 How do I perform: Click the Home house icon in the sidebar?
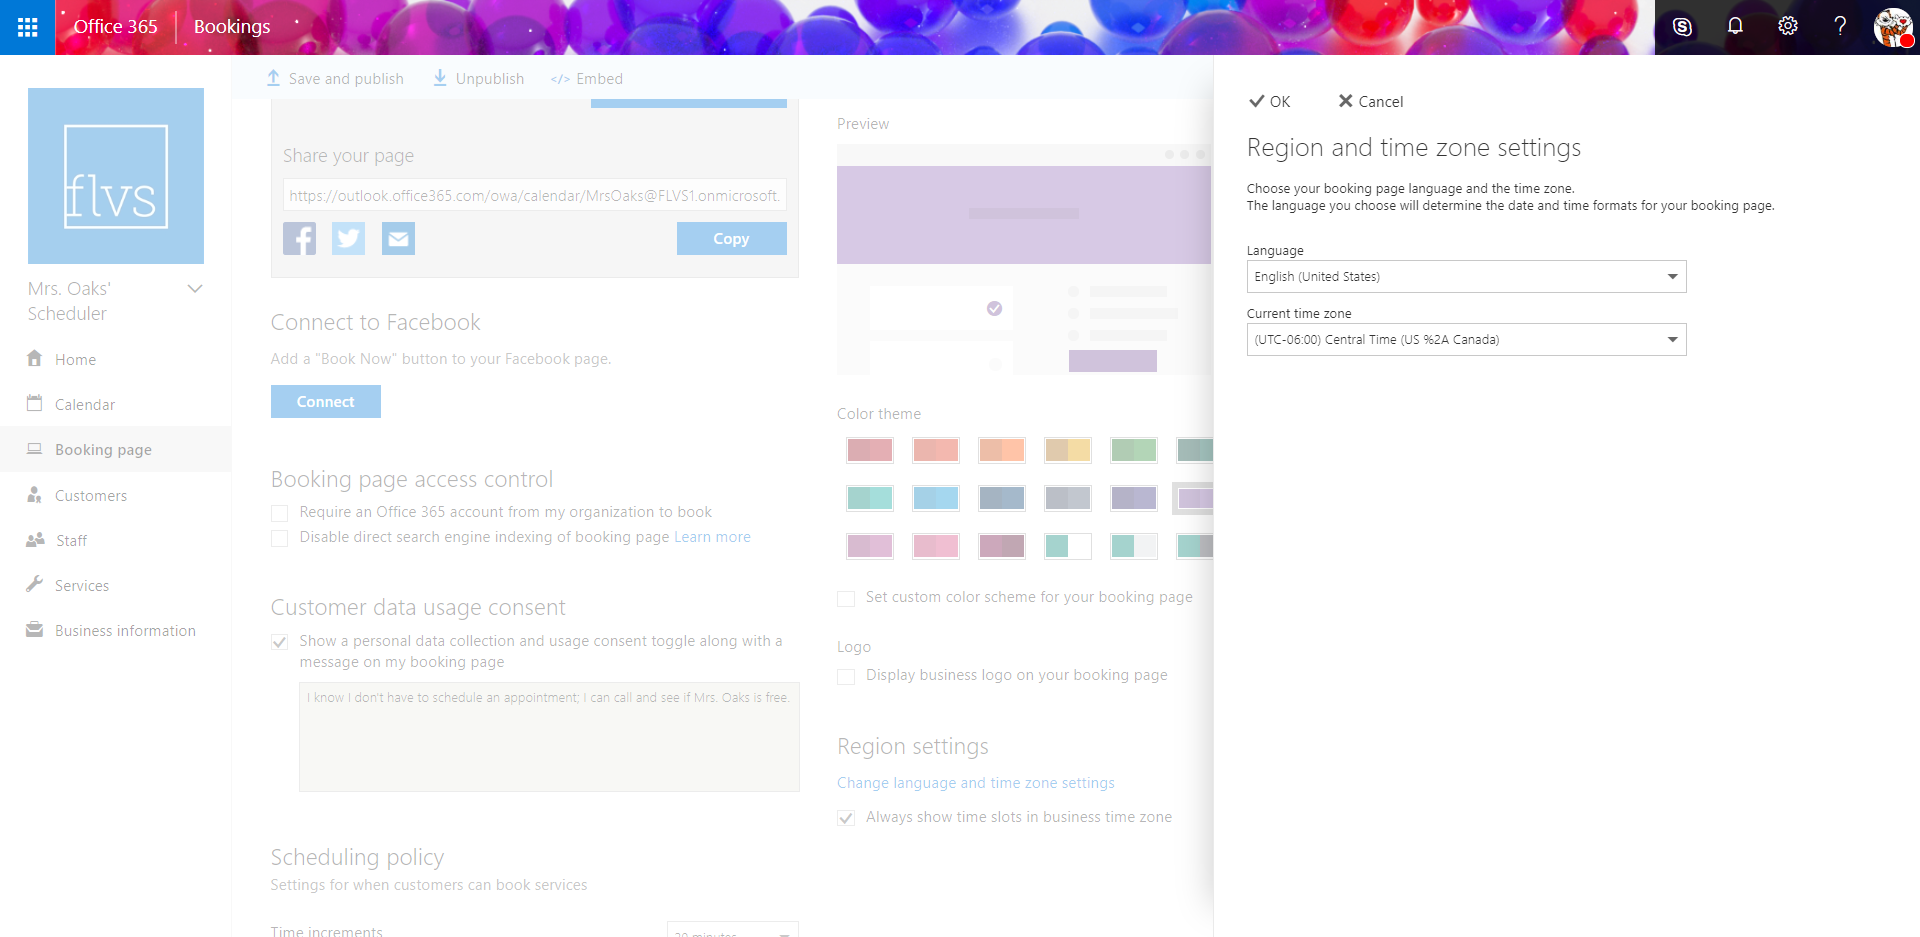[34, 358]
